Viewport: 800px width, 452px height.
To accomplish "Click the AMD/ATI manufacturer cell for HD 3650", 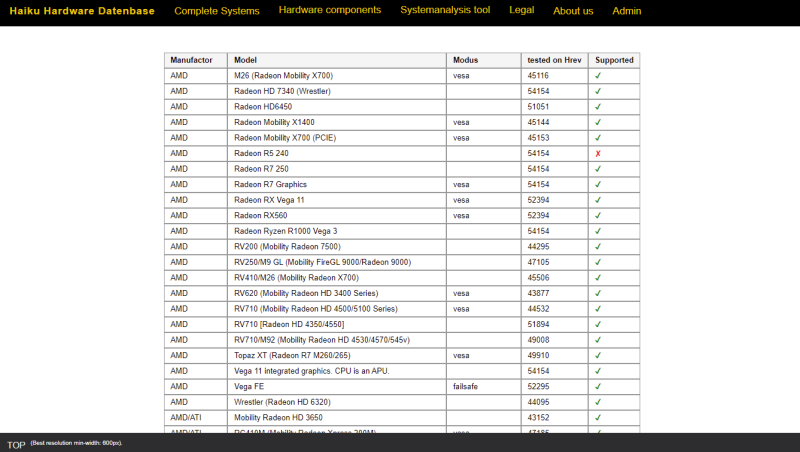I will click(196, 418).
